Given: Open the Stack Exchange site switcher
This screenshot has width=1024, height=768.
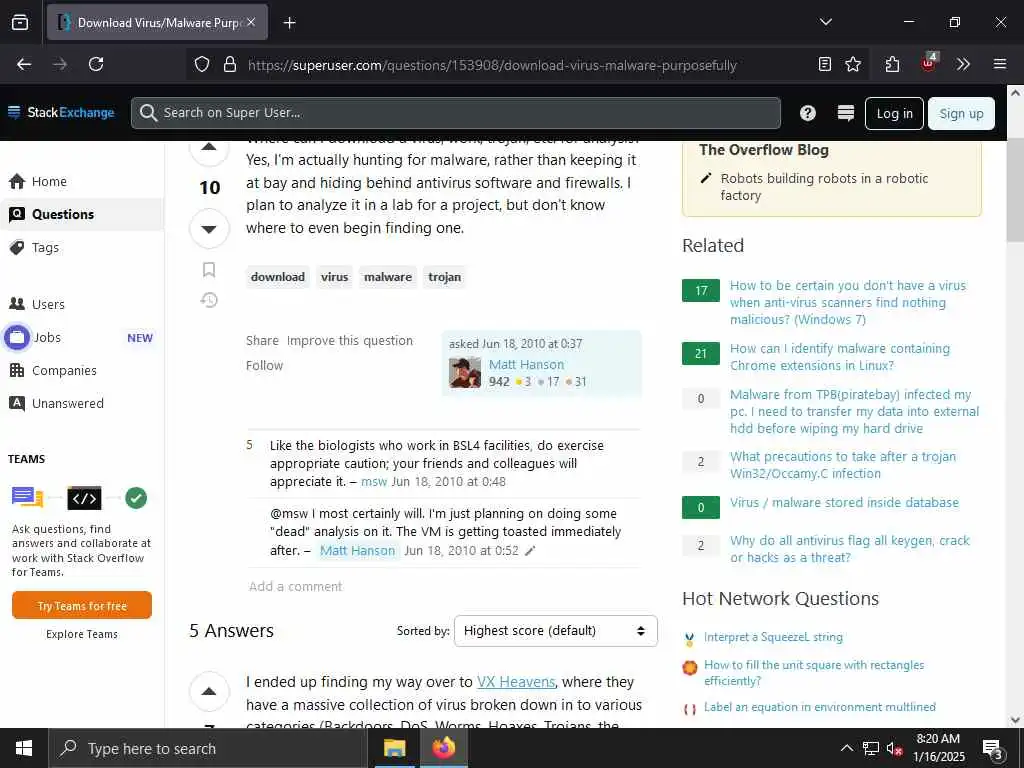Looking at the screenshot, I should (x=846, y=114).
